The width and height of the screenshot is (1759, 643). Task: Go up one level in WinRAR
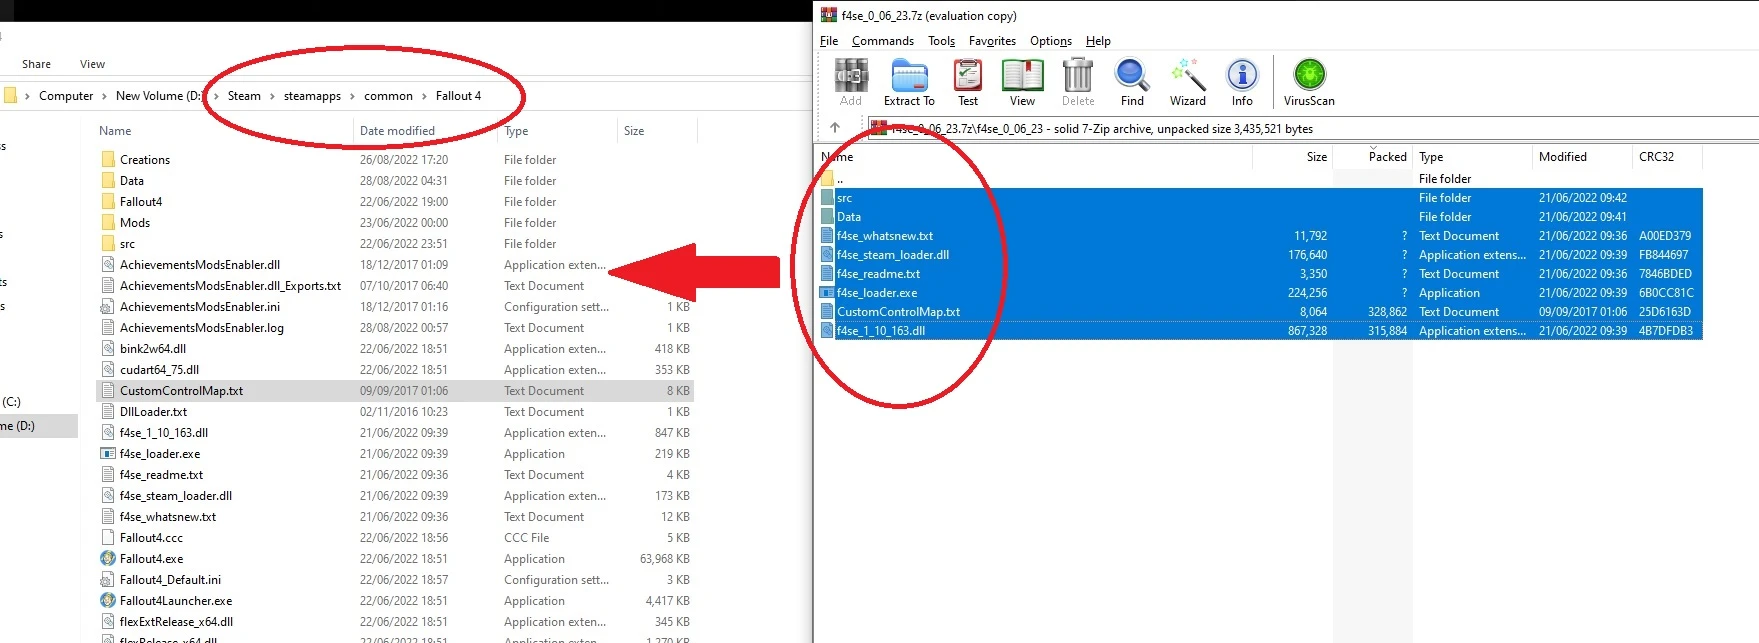point(835,128)
